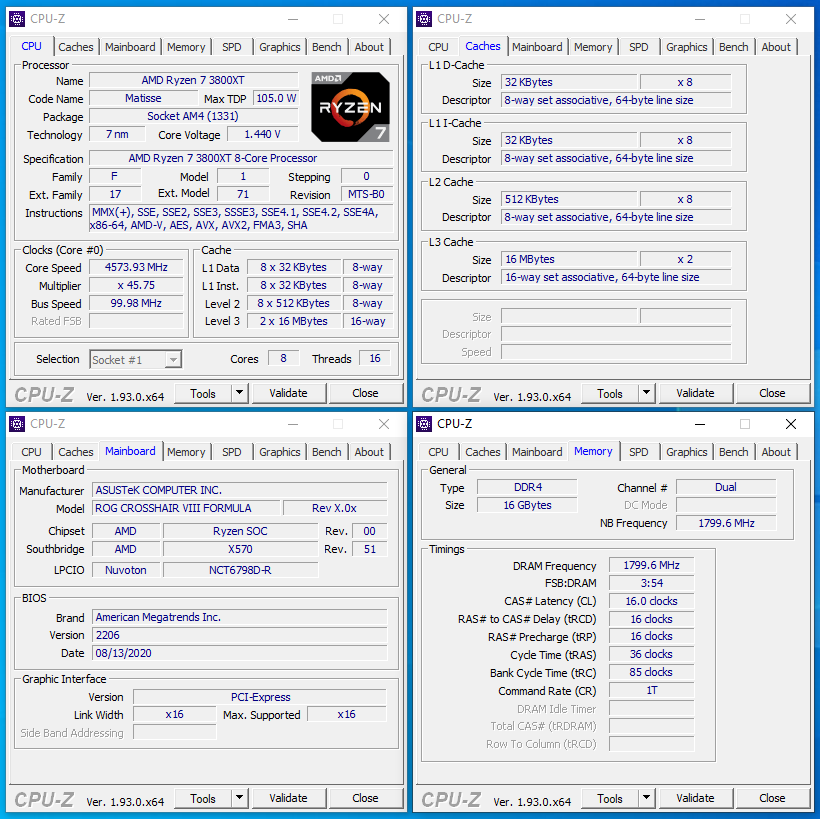Open Bench tab in CPU window
The width and height of the screenshot is (820, 819).
click(327, 47)
